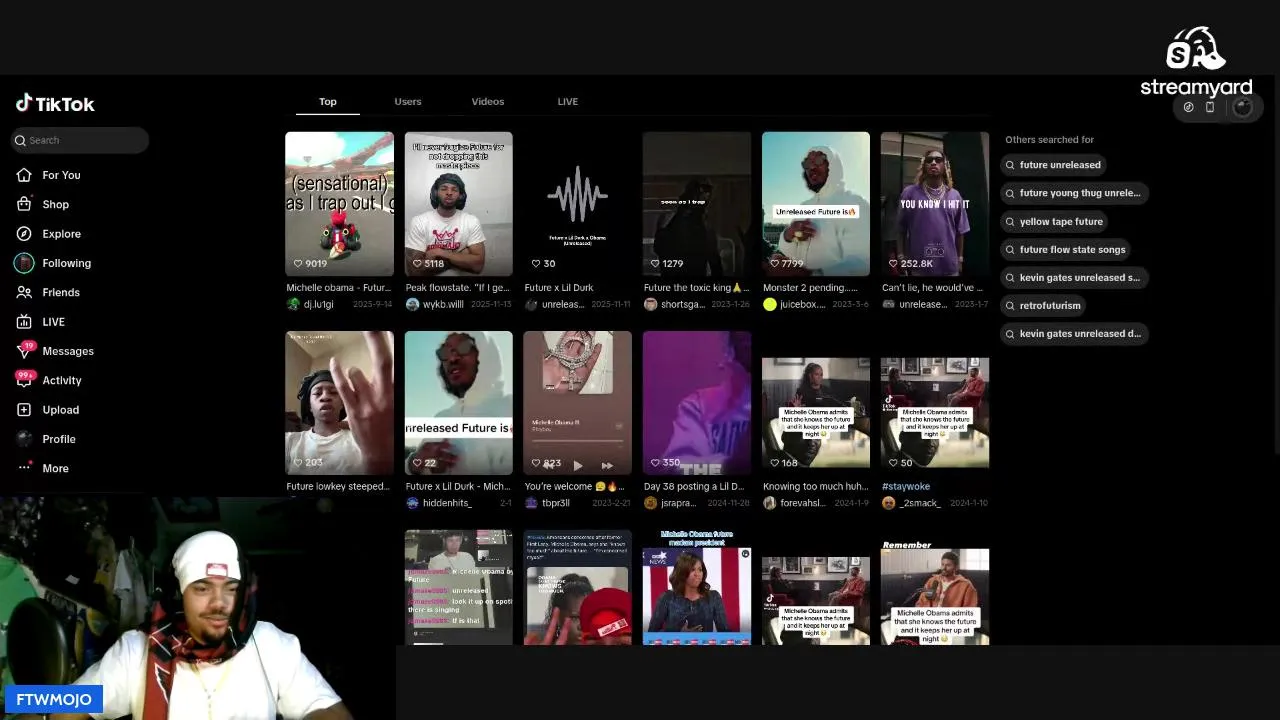This screenshot has height=720, width=1280.
Task: Open _2smack_ username
Action: coord(920,503)
